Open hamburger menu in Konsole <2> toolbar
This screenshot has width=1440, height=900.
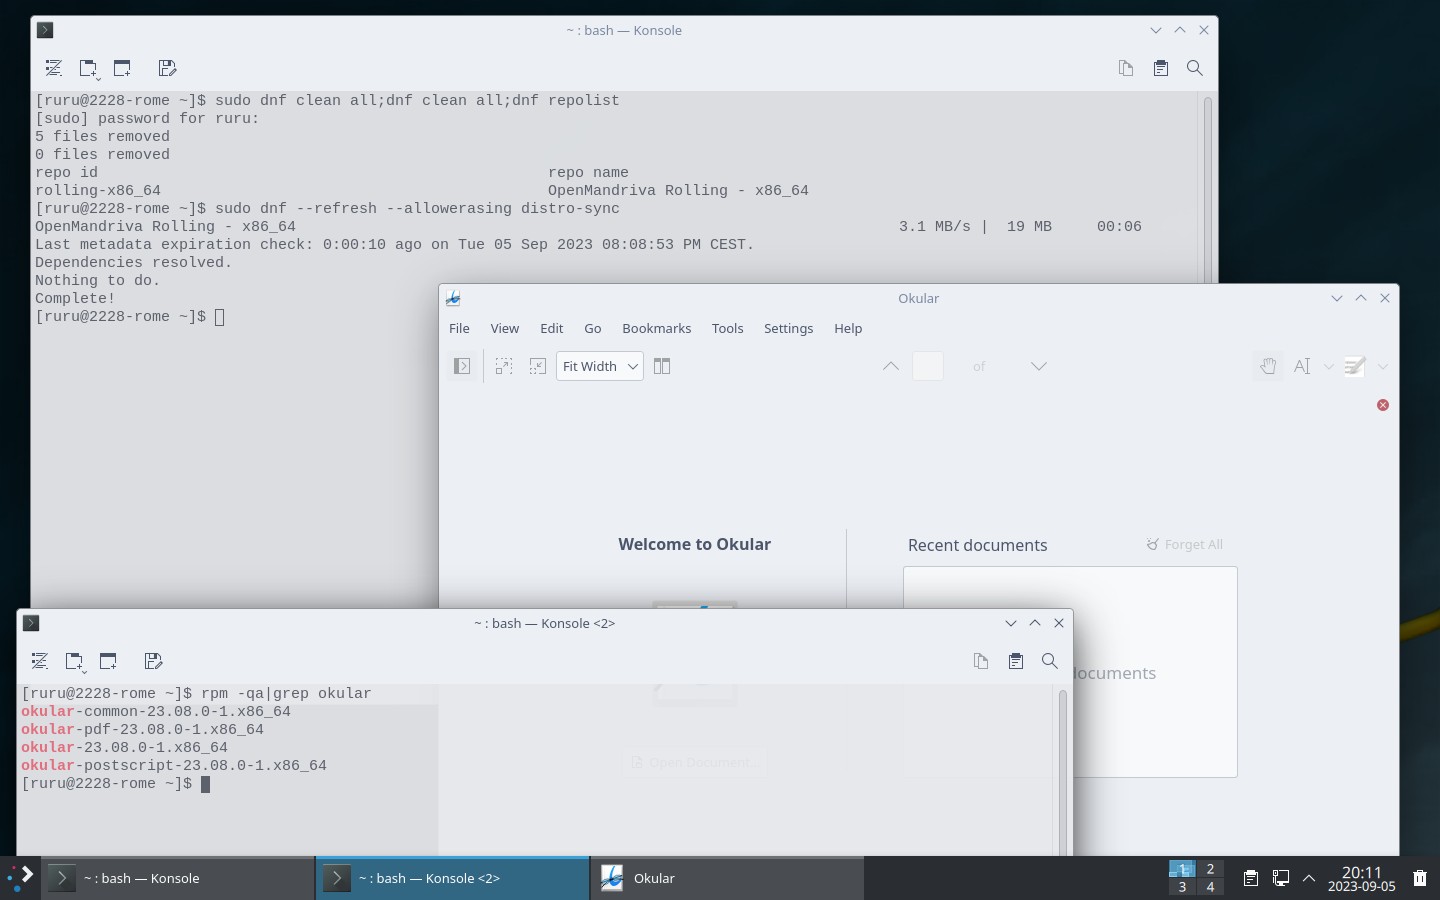coord(40,661)
